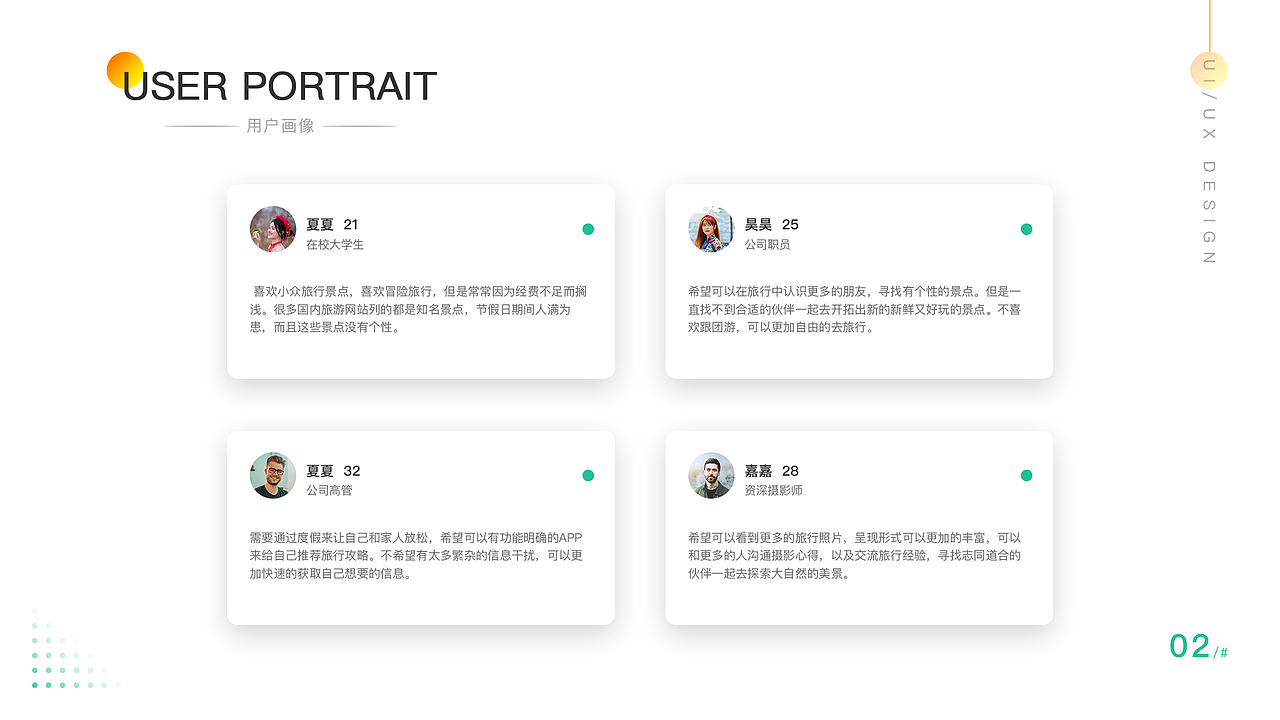This screenshot has height=720, width=1280.
Task: Click the green status dot on 公司高管 card
Action: (588, 475)
